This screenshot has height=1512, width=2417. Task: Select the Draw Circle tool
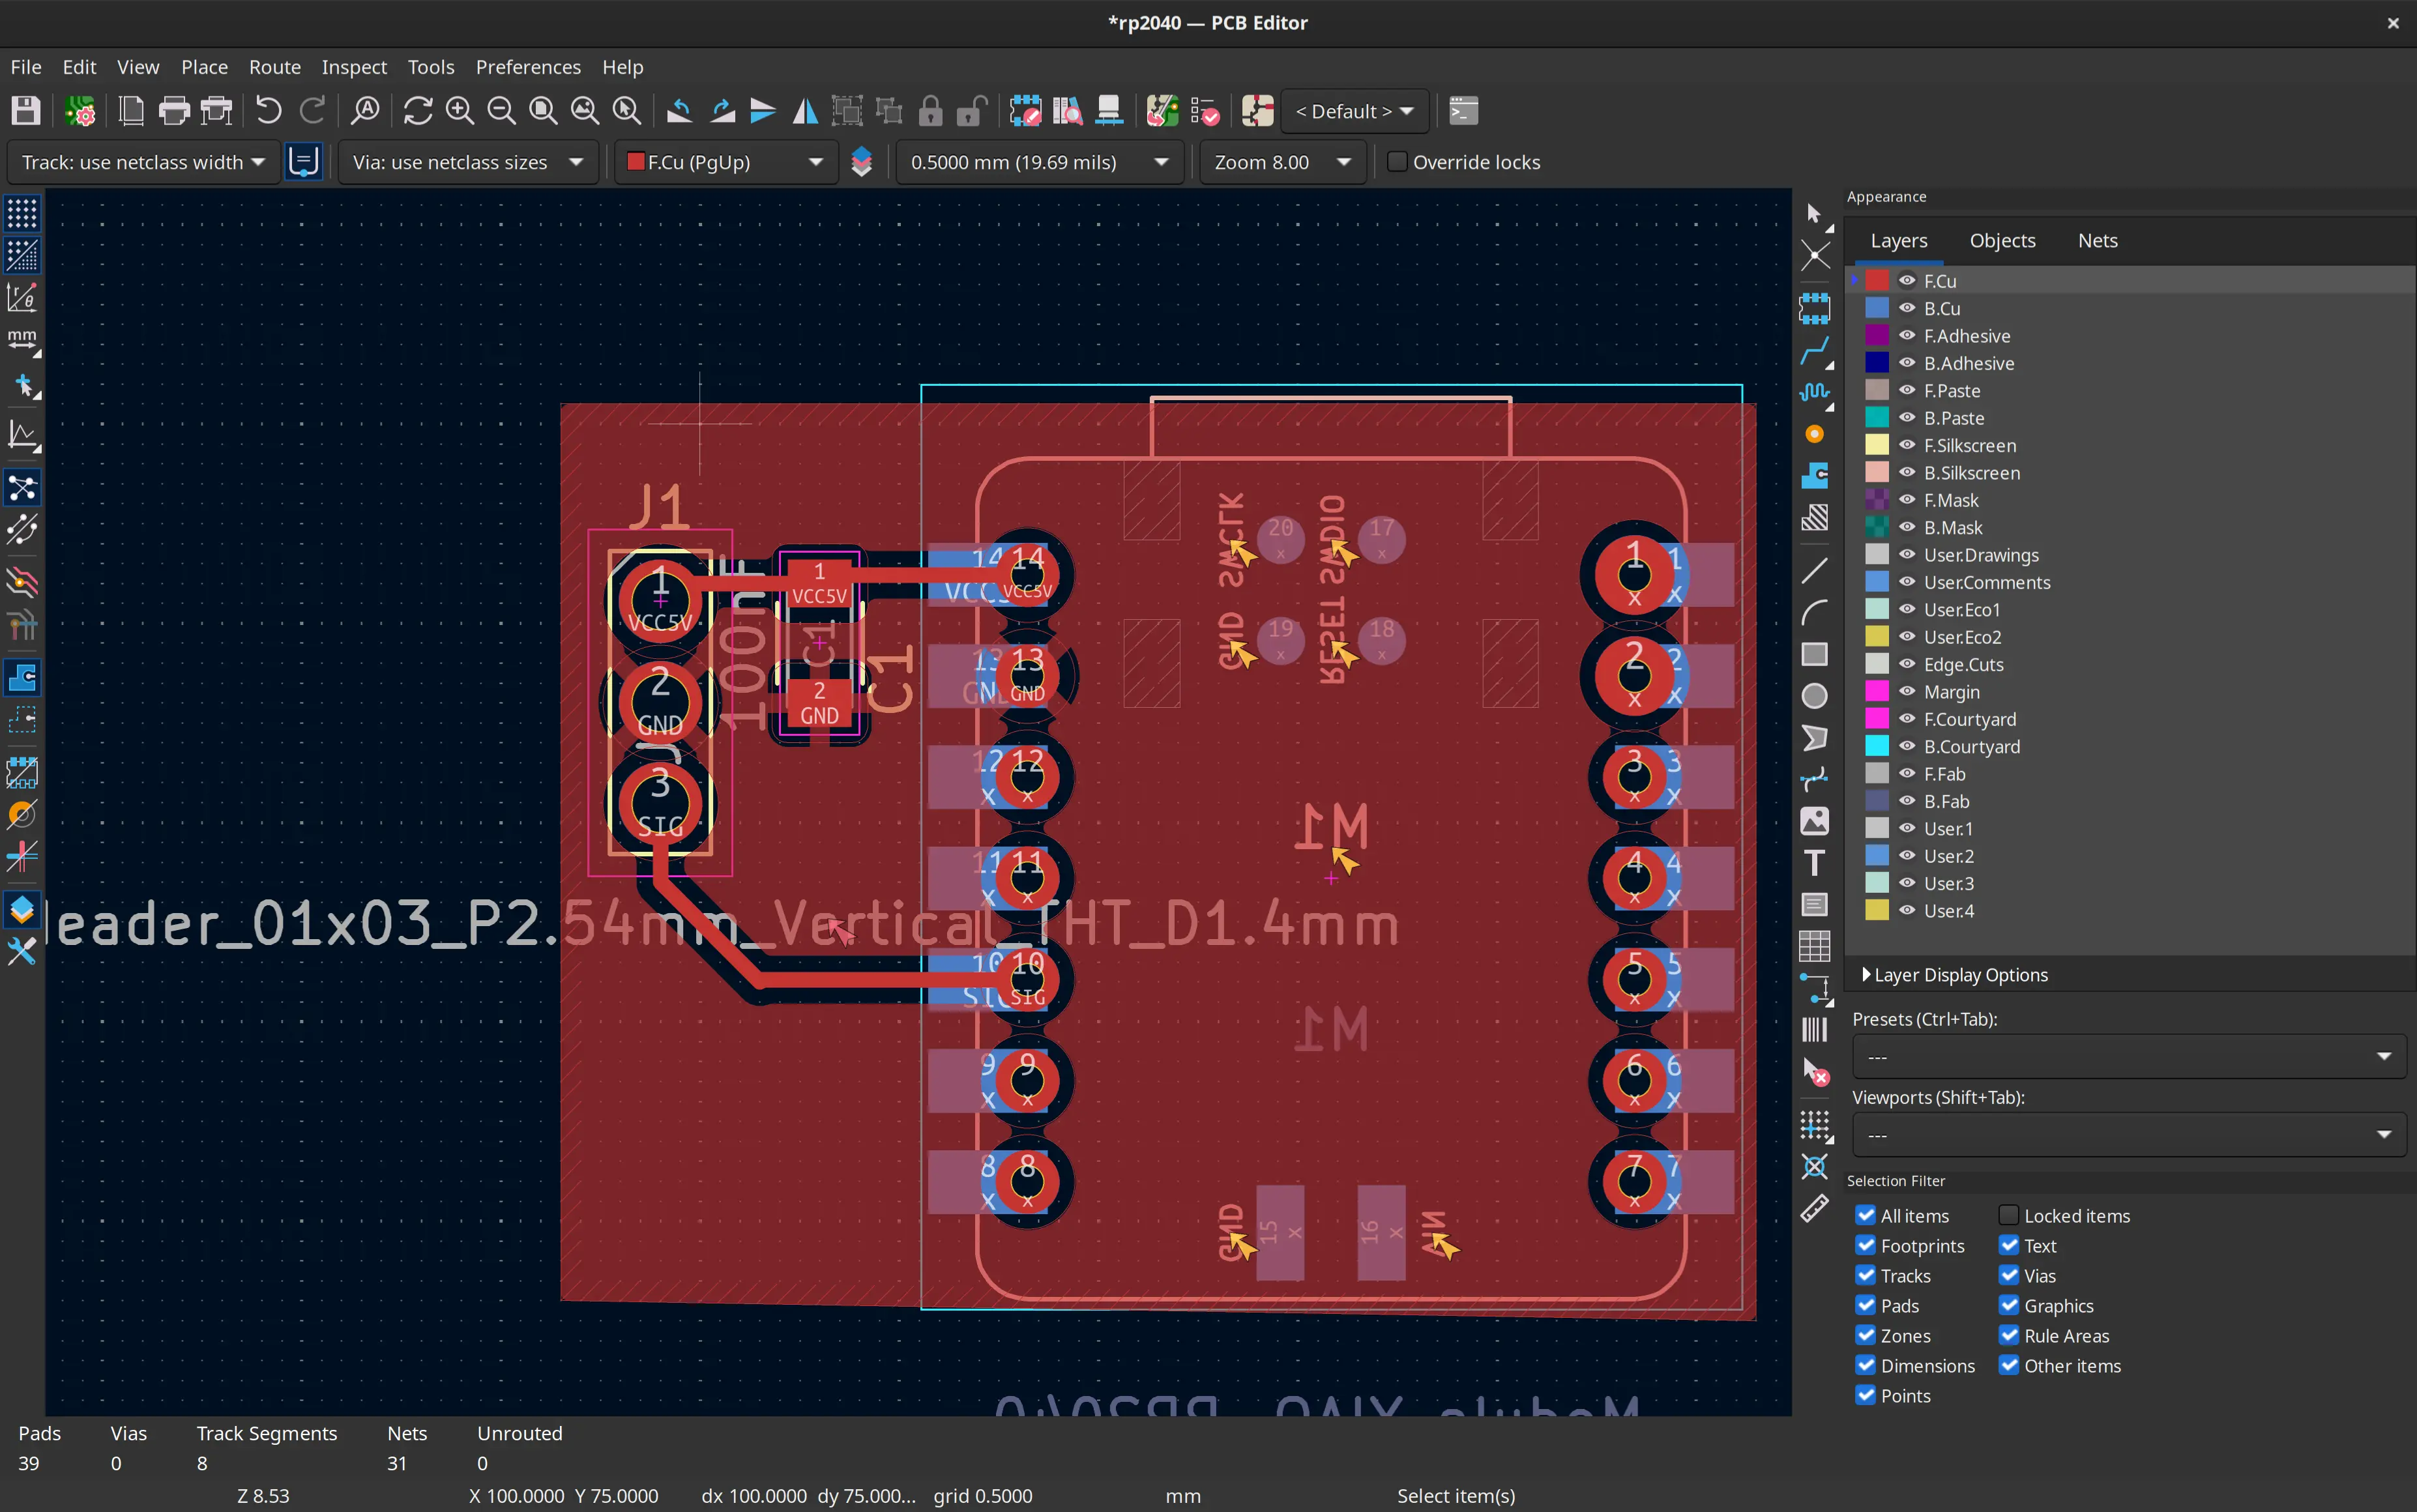coord(1814,696)
